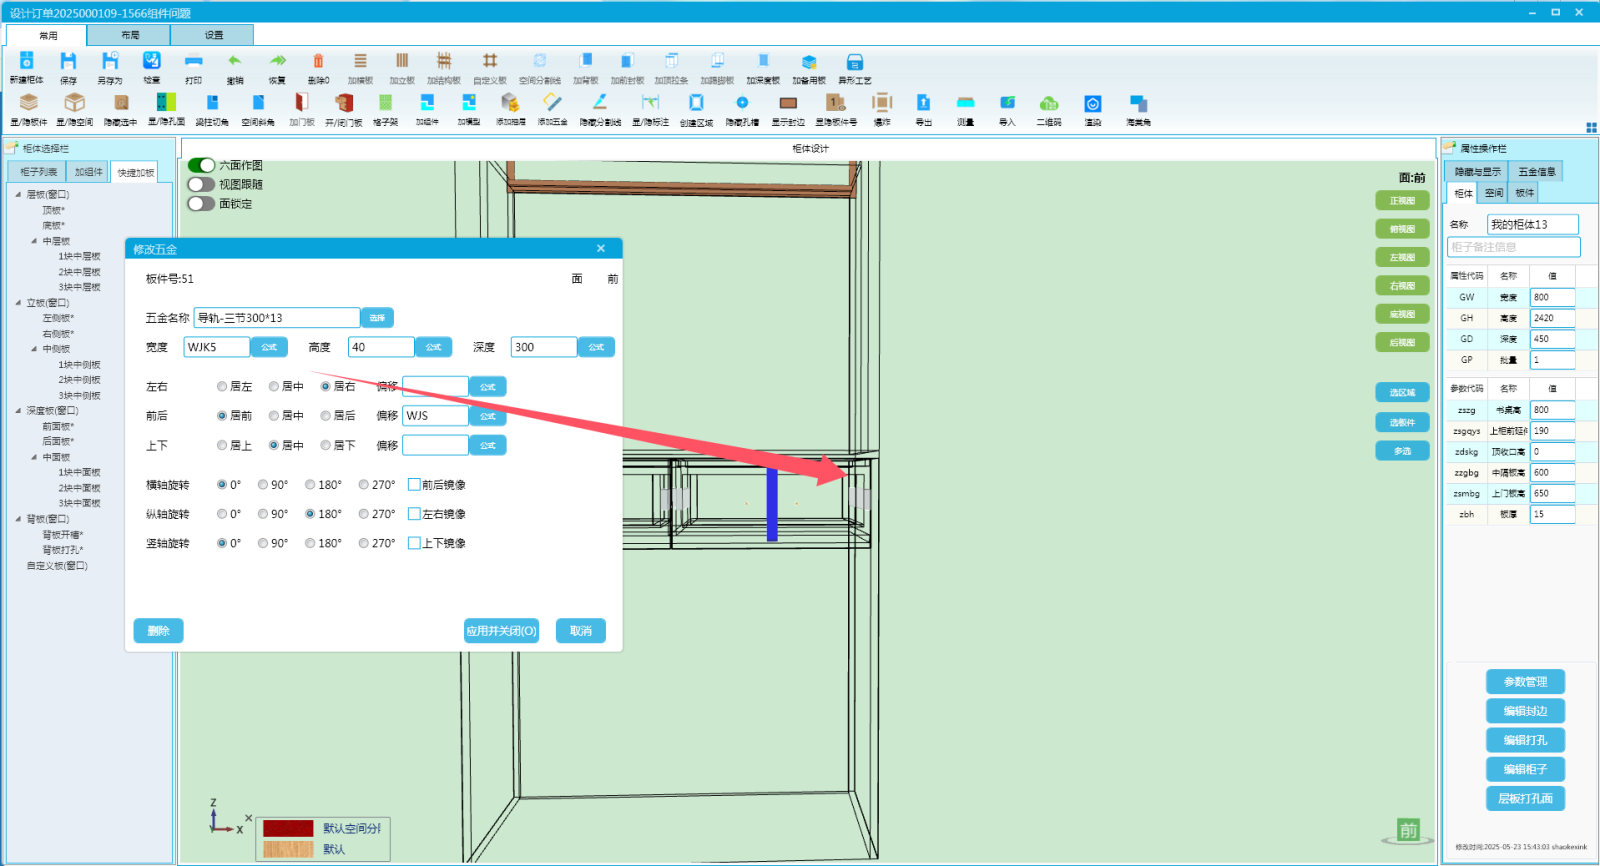
Task: Collapse the 深度板(窗口) tree node
Action: [x=18, y=411]
